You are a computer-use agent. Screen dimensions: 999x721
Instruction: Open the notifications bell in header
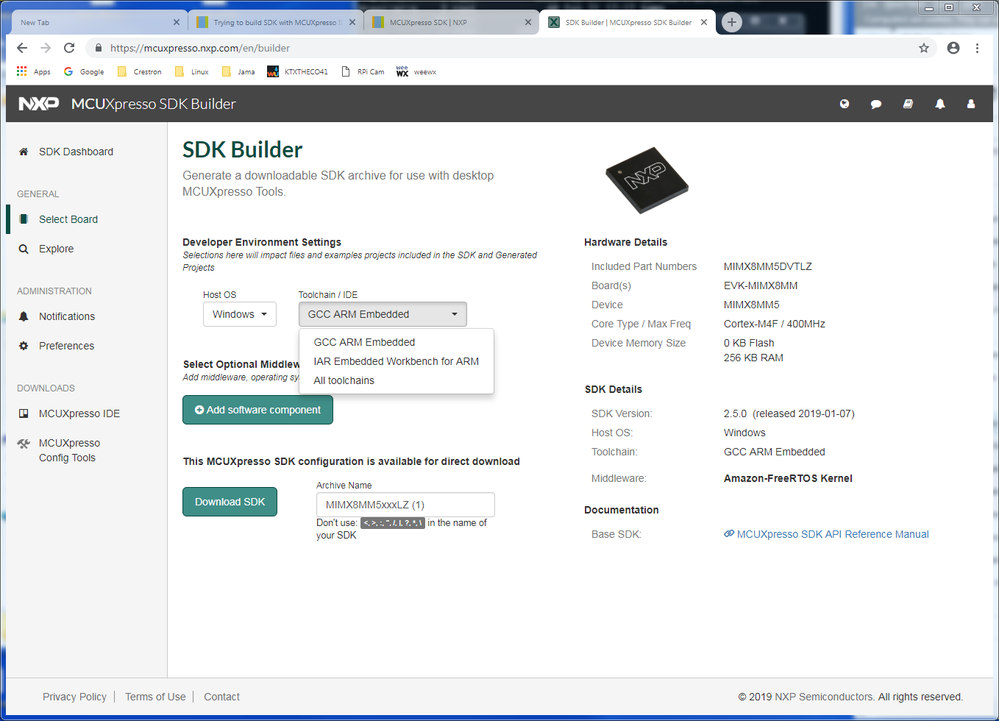point(940,104)
